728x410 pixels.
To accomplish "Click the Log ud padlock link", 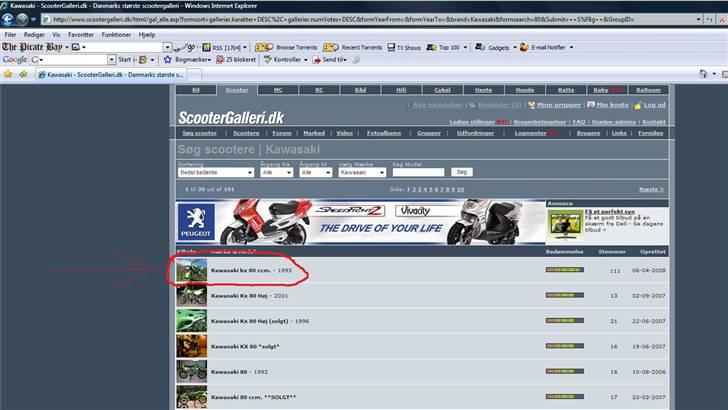I will [649, 104].
